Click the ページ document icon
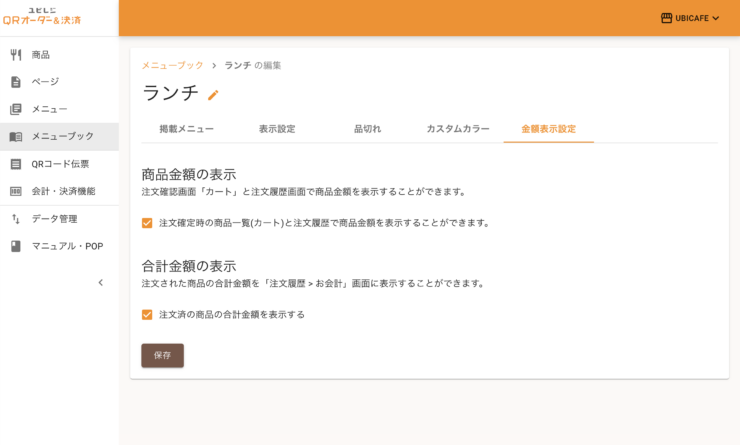The image size is (740, 445). pos(16,82)
